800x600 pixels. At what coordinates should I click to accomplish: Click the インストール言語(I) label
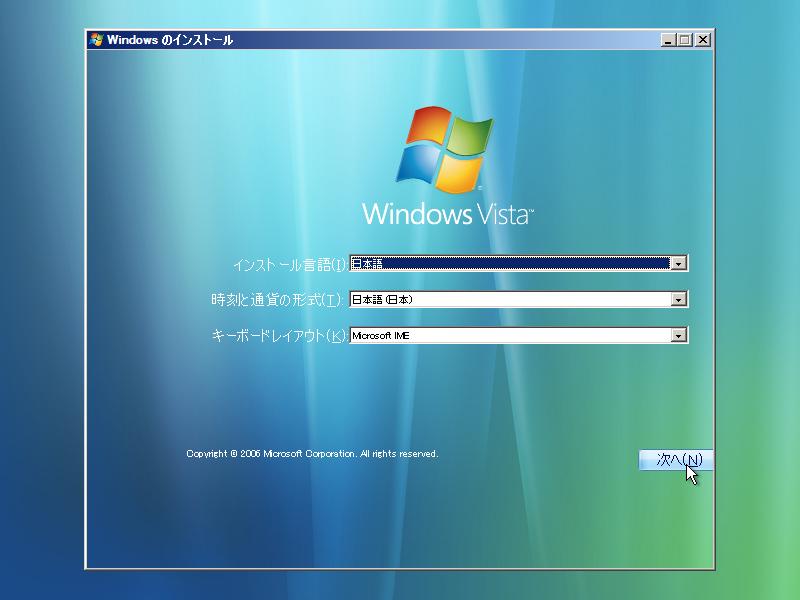tap(290, 265)
